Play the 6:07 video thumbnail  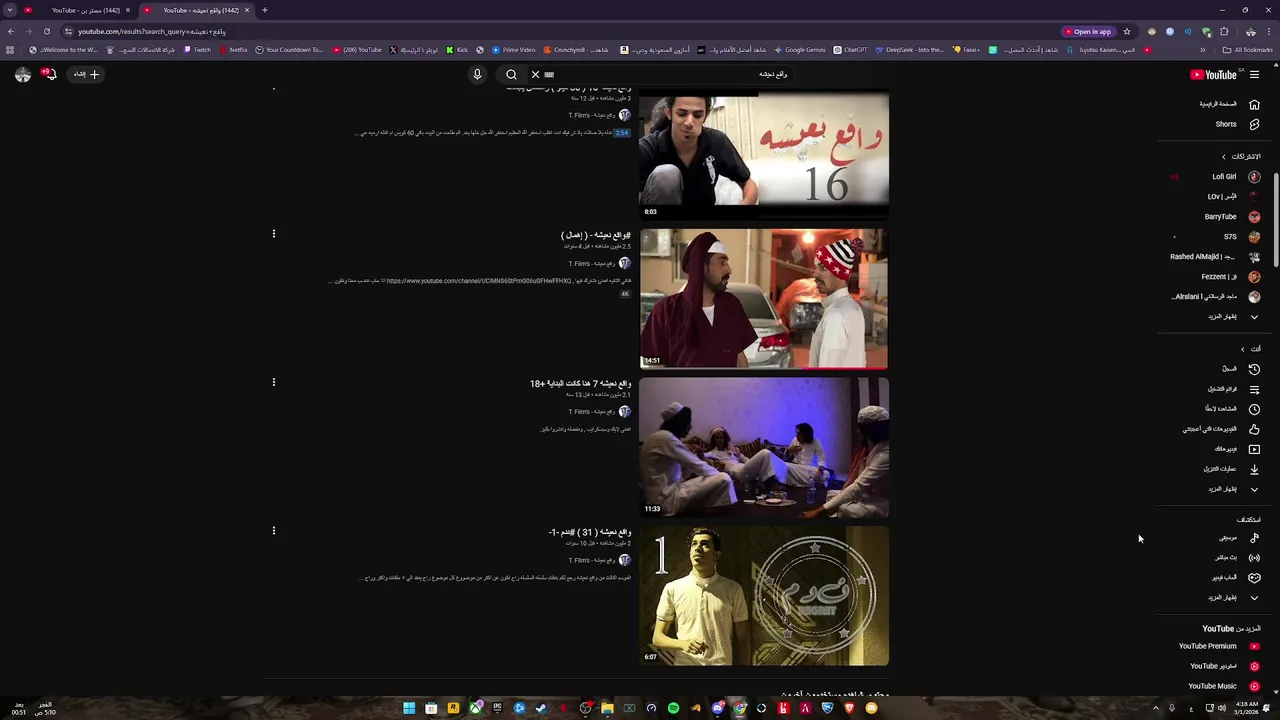click(764, 596)
